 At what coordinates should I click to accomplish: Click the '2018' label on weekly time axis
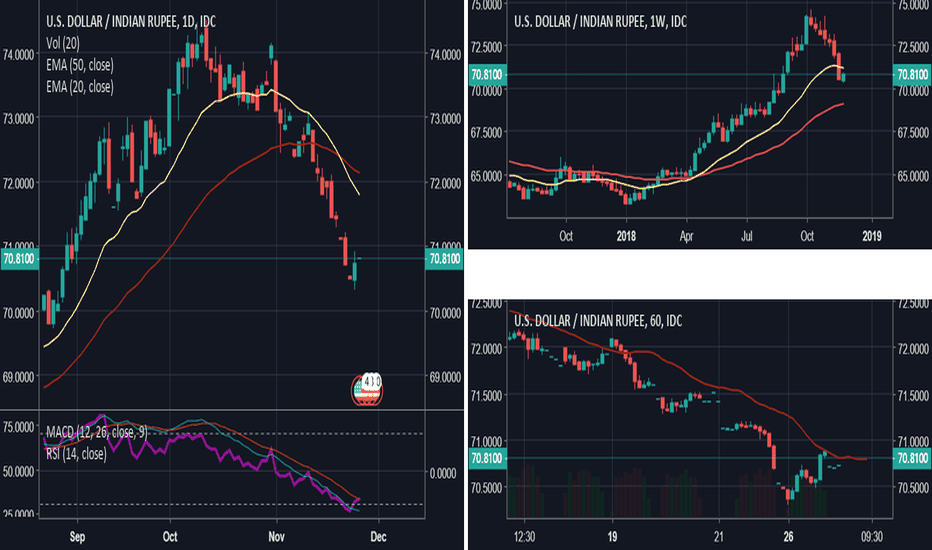pos(626,236)
